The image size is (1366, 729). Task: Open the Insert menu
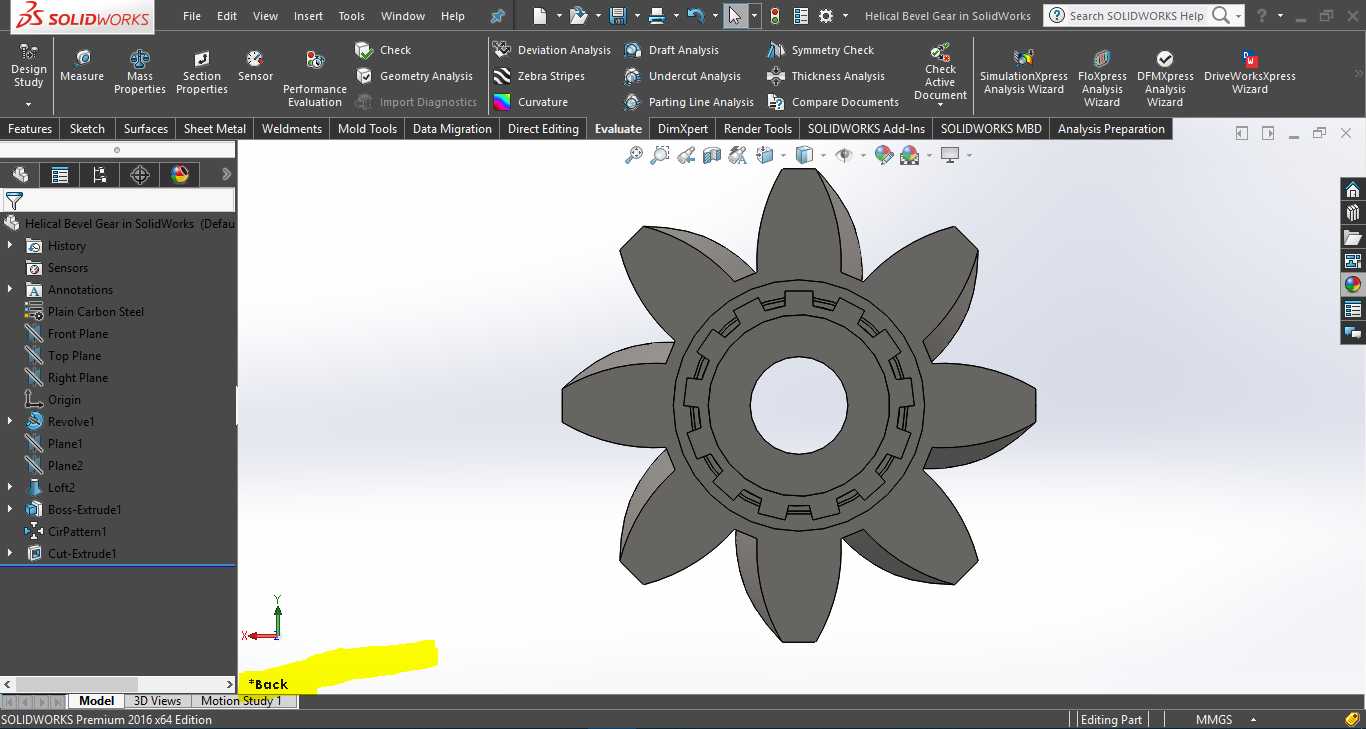click(308, 16)
